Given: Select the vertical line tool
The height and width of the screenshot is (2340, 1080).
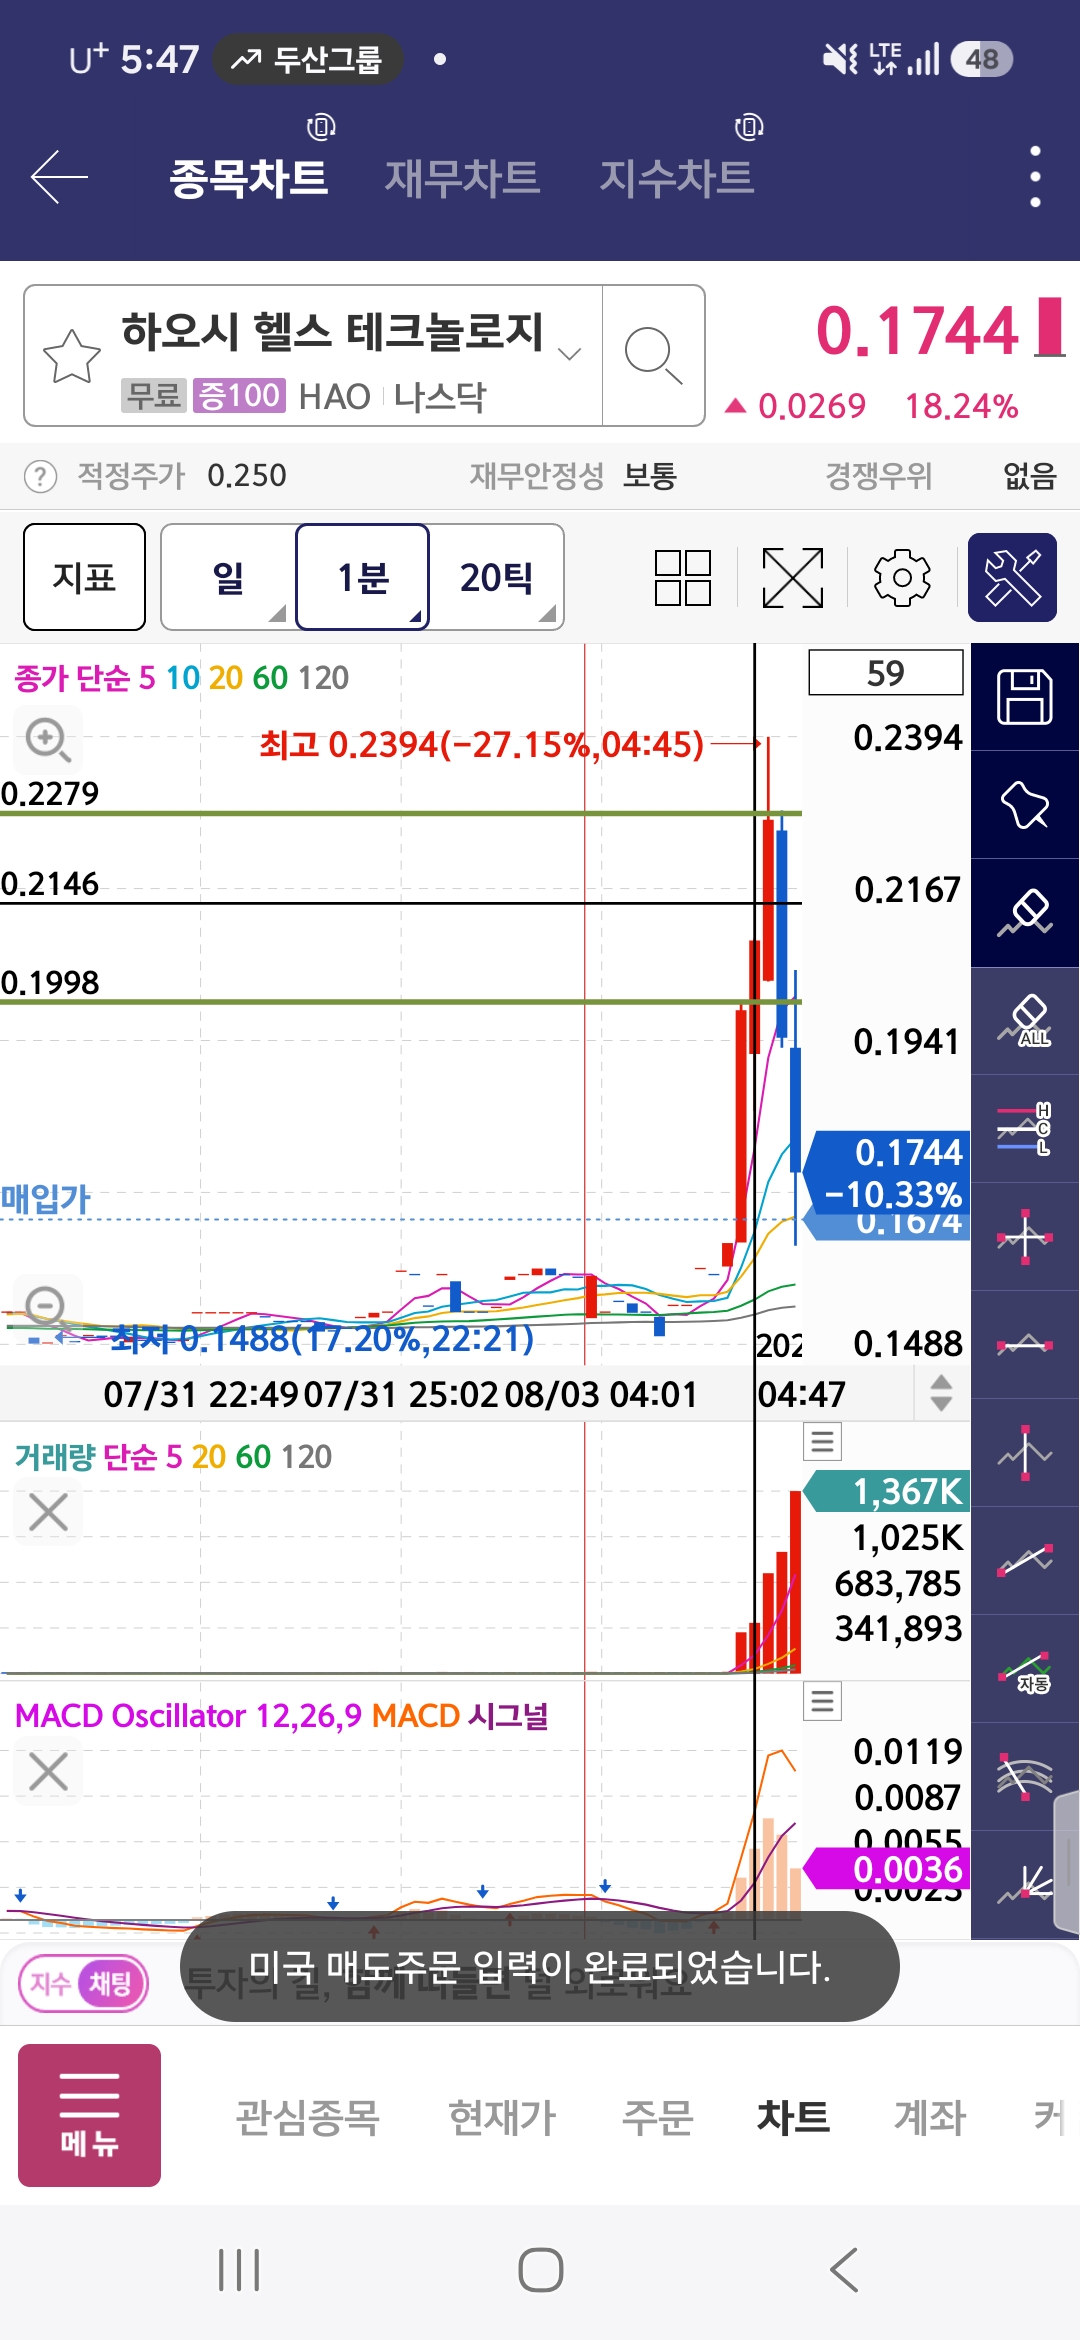Looking at the screenshot, I should 1025,1453.
